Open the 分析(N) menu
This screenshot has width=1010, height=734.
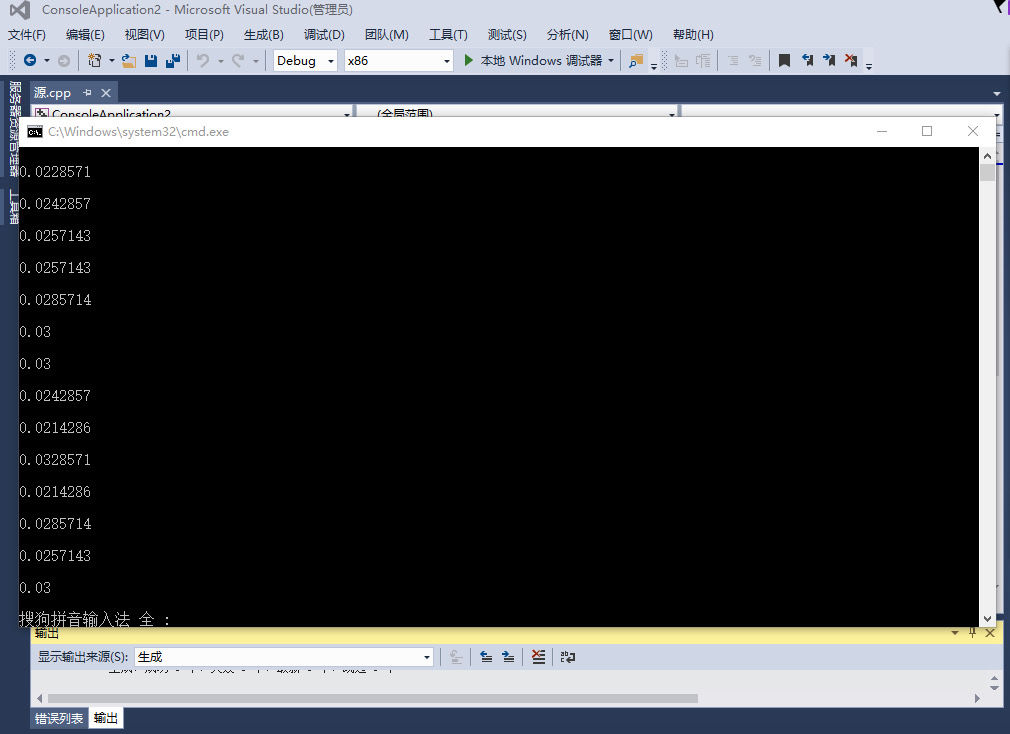pyautogui.click(x=567, y=35)
